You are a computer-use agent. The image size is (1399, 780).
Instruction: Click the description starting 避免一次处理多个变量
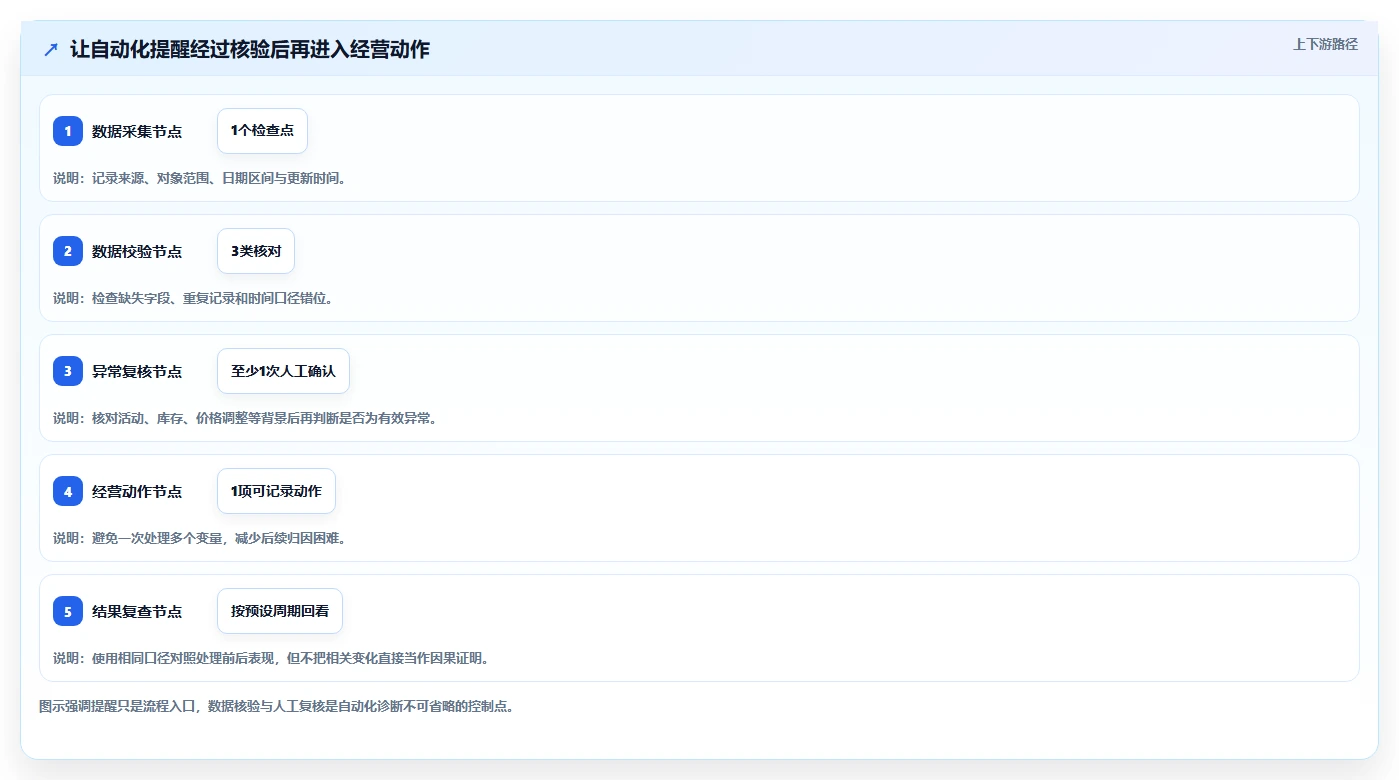click(x=200, y=538)
